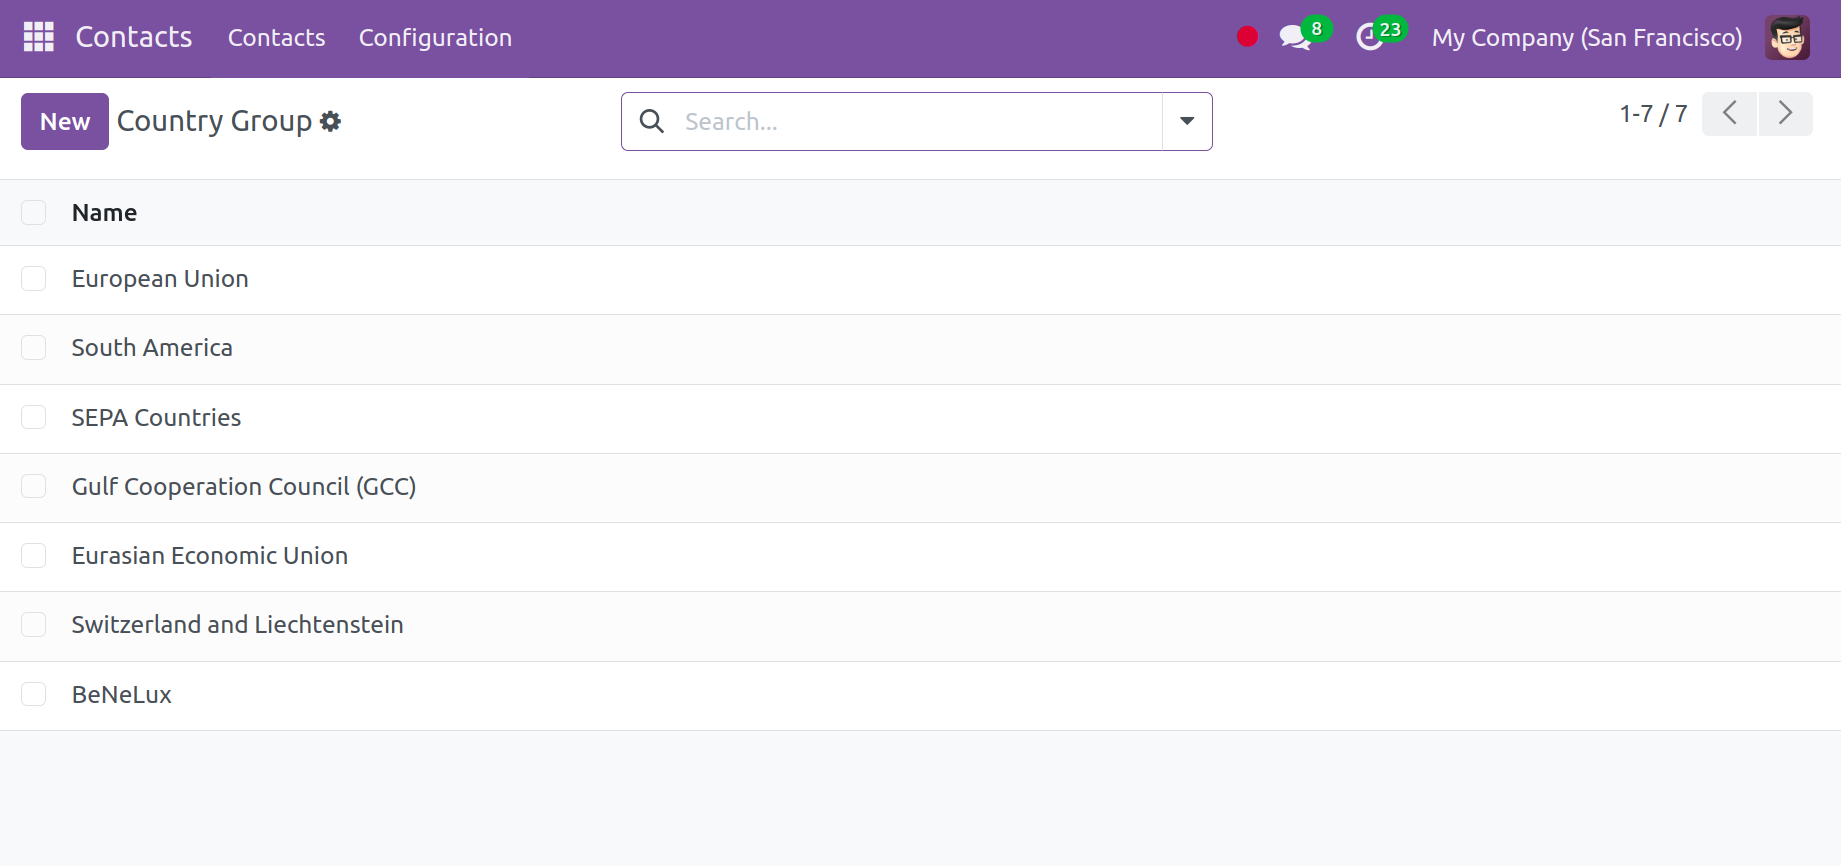Screen dimensions: 1841x866
Task: Check the Eurasian Economic Union row checkbox
Action: click(x=34, y=556)
